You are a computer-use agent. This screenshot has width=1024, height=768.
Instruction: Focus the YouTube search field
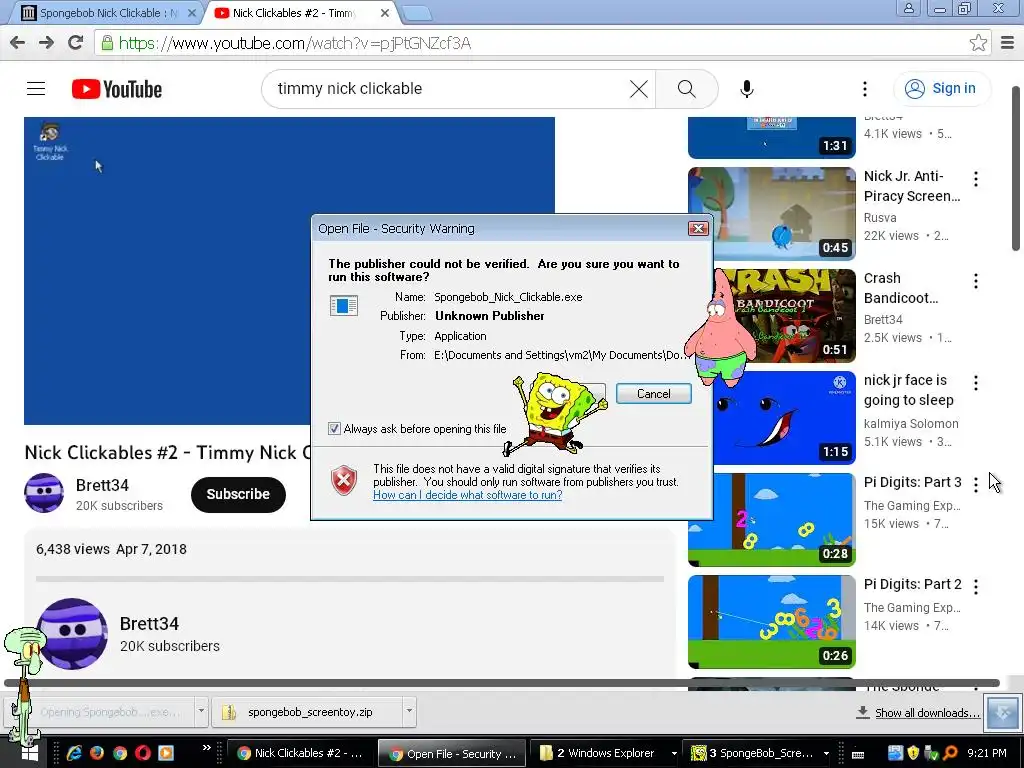[451, 89]
